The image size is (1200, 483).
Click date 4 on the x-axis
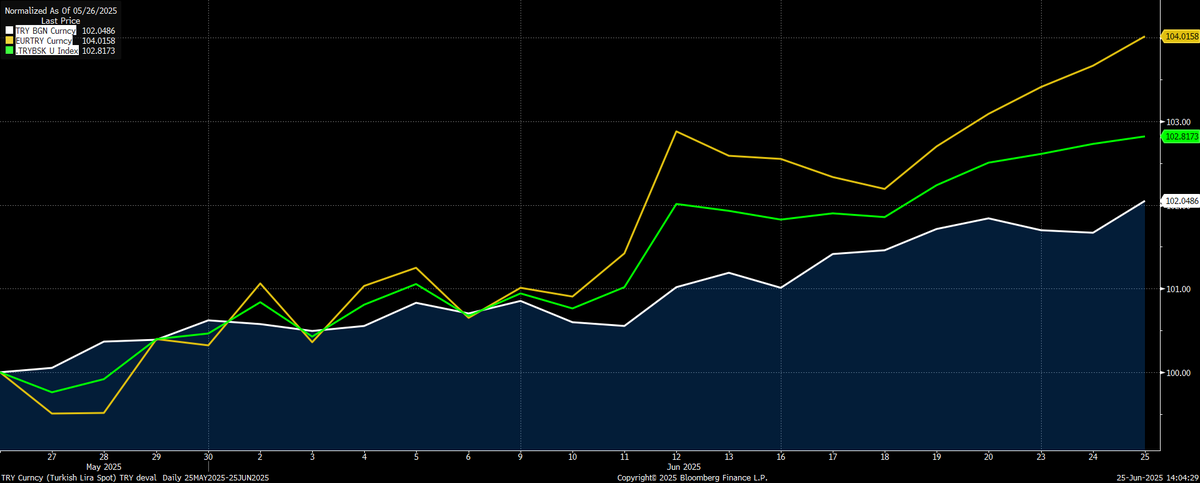(x=364, y=455)
